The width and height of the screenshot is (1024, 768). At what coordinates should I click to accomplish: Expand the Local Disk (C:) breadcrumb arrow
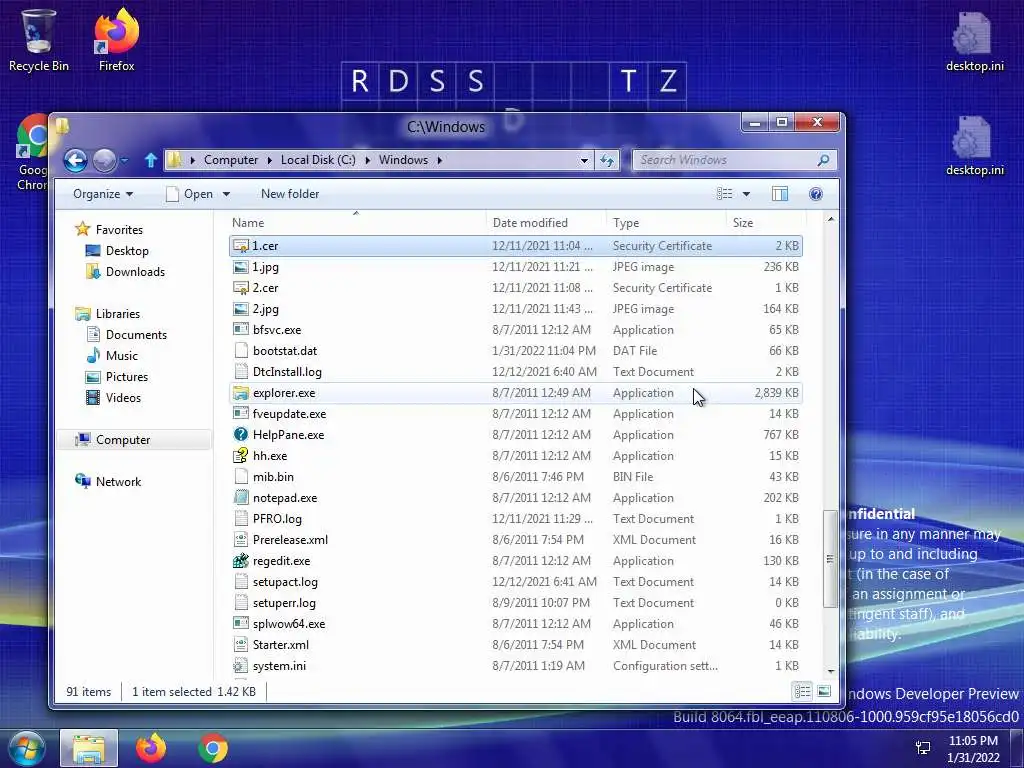point(367,160)
